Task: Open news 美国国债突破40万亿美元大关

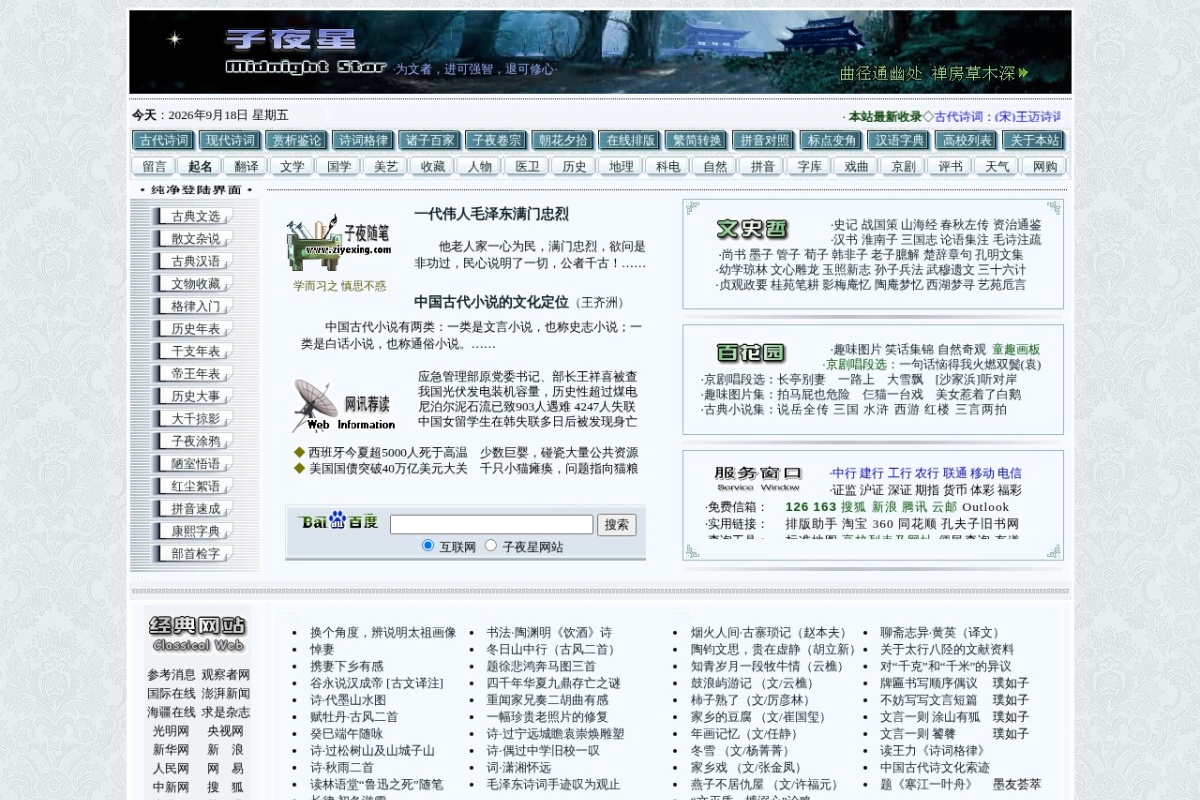Action: (x=387, y=468)
